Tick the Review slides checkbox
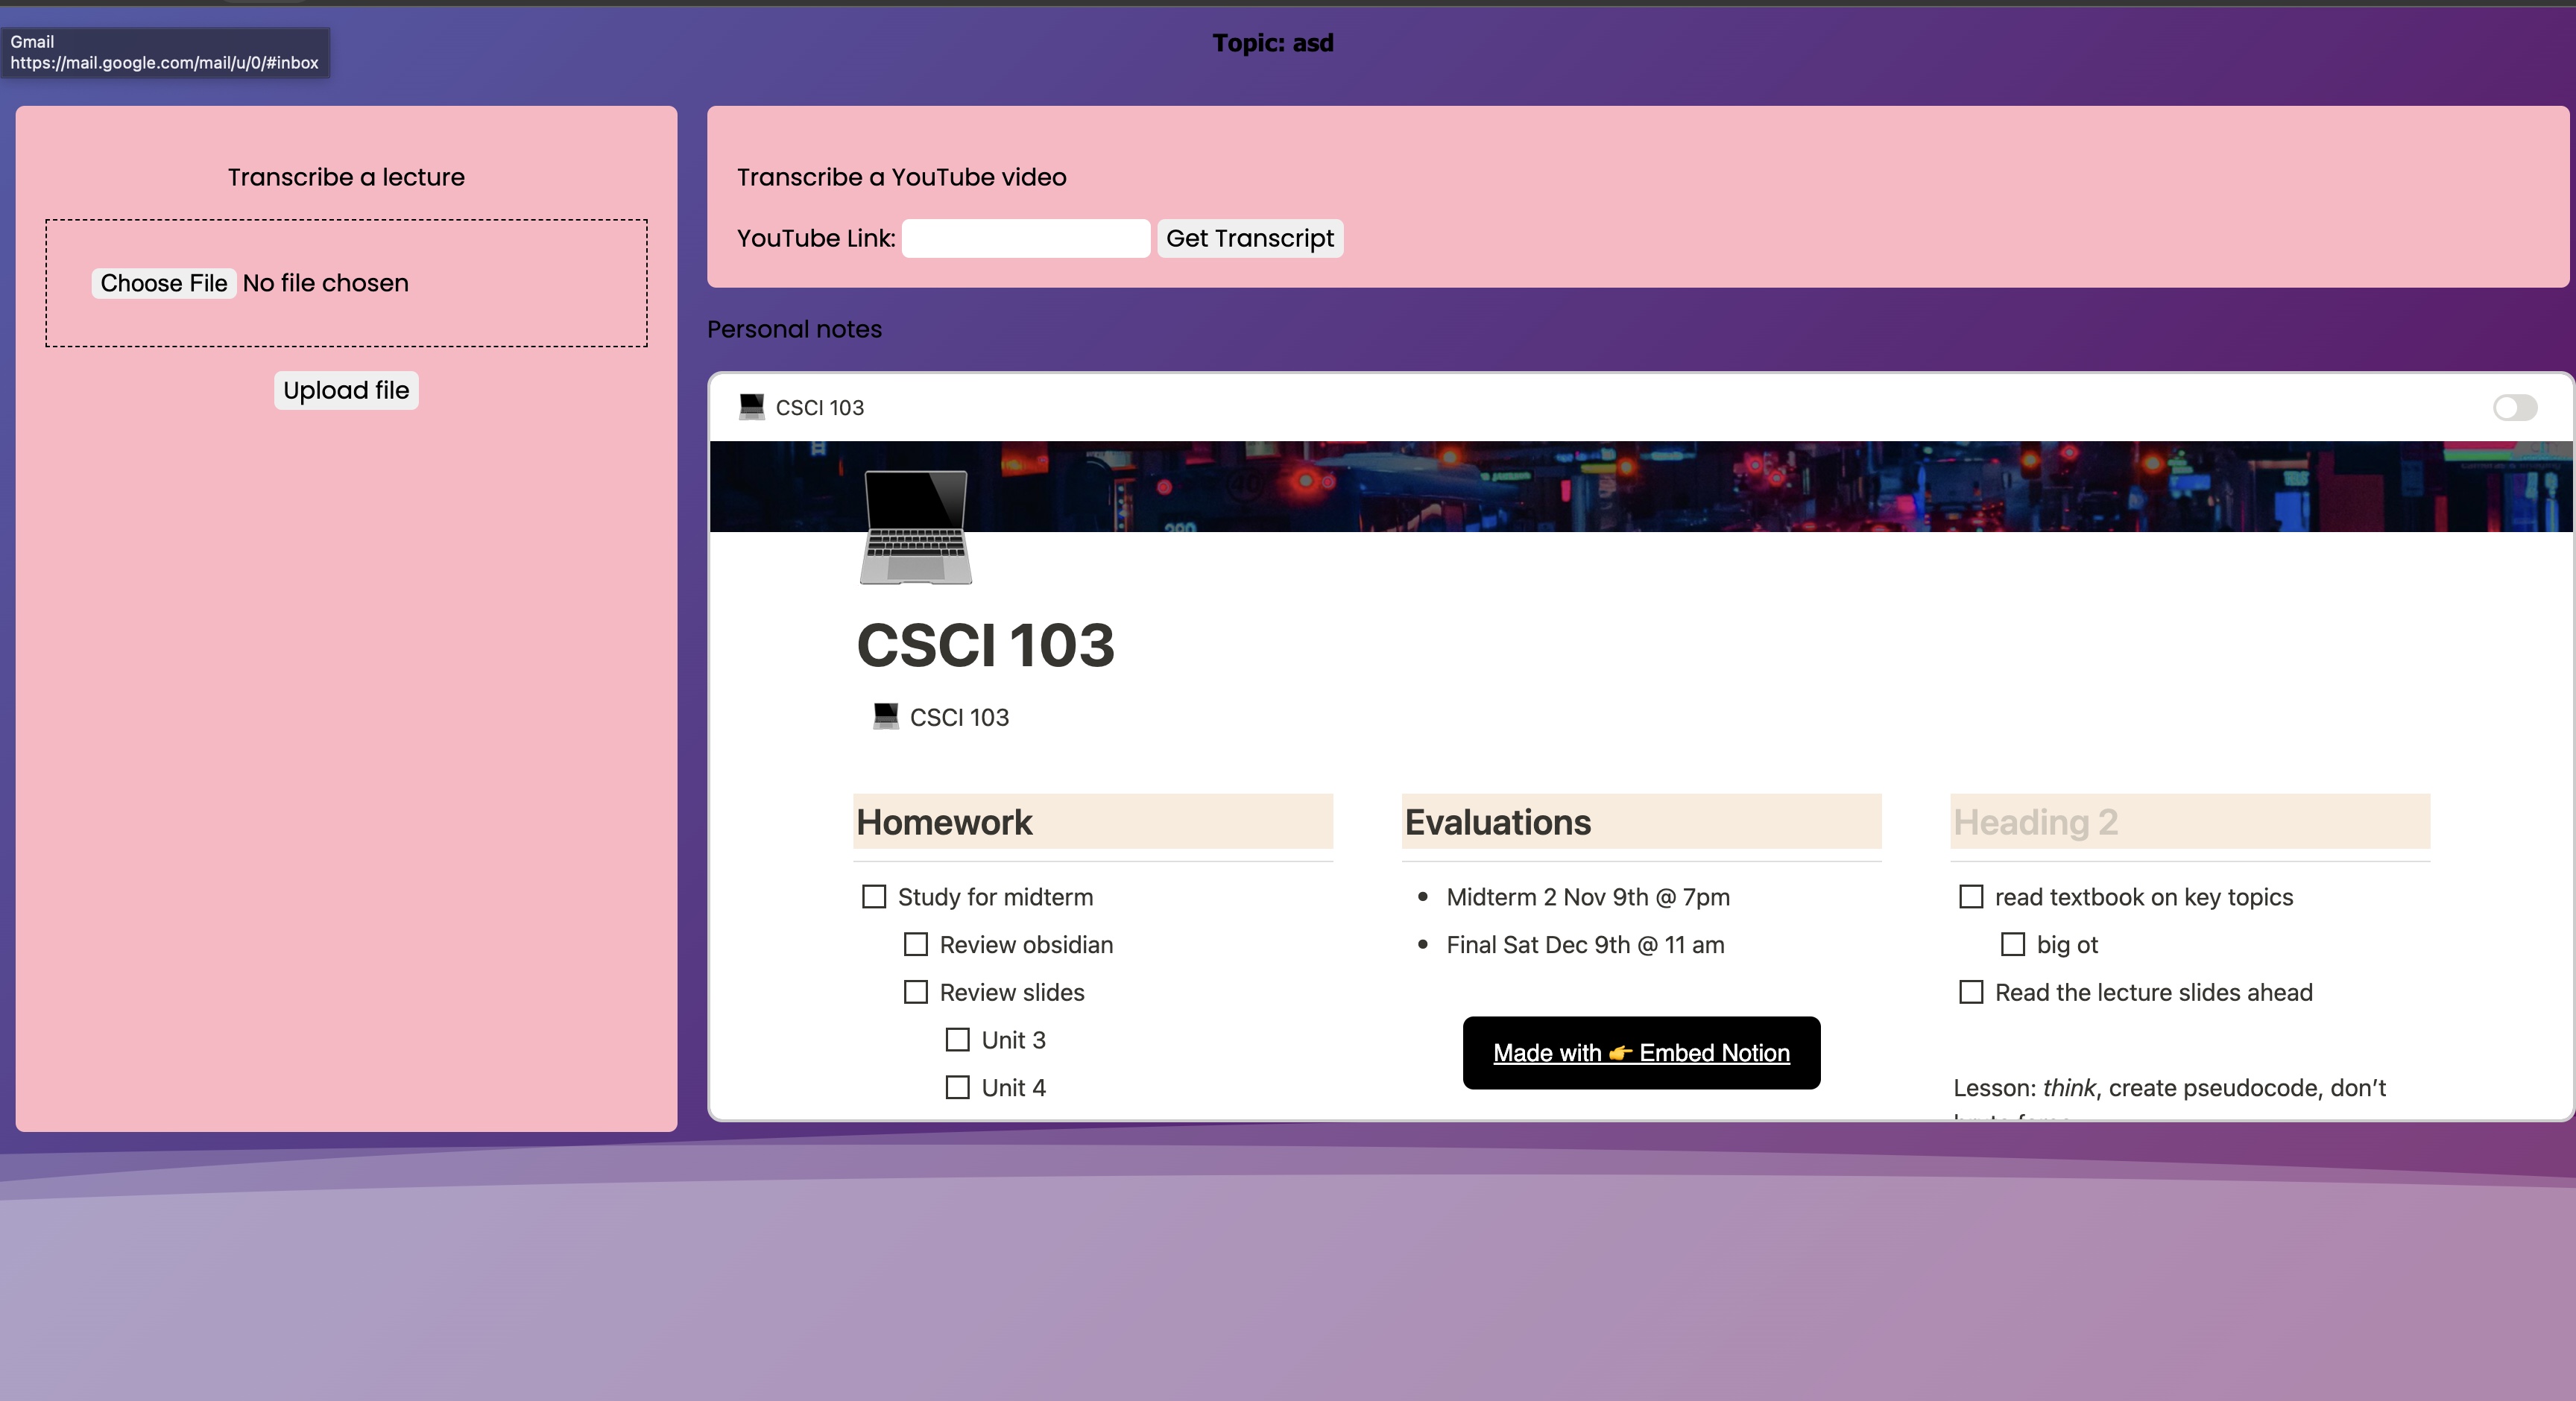Image resolution: width=2576 pixels, height=1401 pixels. pyautogui.click(x=916, y=992)
